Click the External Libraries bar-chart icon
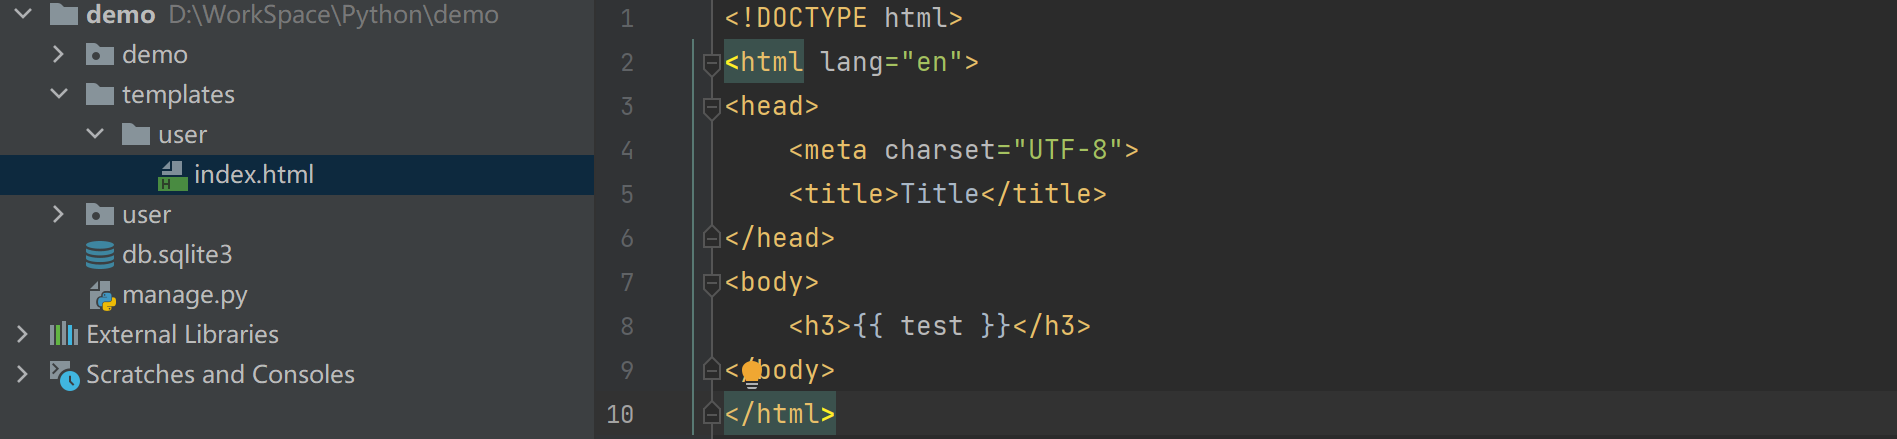This screenshot has height=439, width=1897. (x=64, y=334)
